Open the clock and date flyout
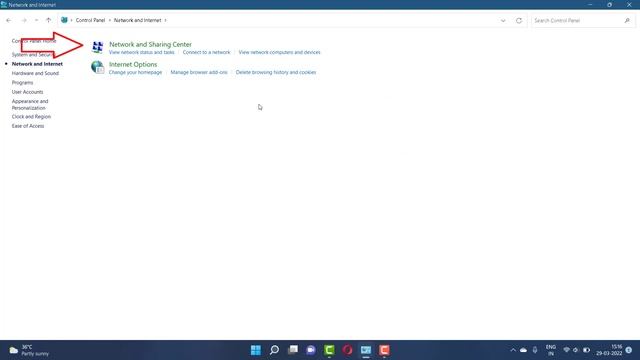This screenshot has width=640, height=360. (609, 350)
